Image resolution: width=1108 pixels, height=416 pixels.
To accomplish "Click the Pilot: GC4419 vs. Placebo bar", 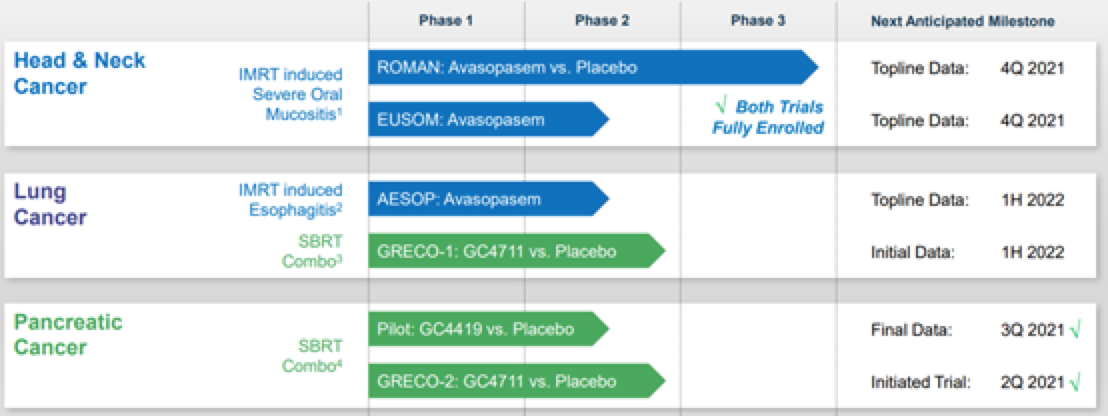I will click(x=488, y=329).
